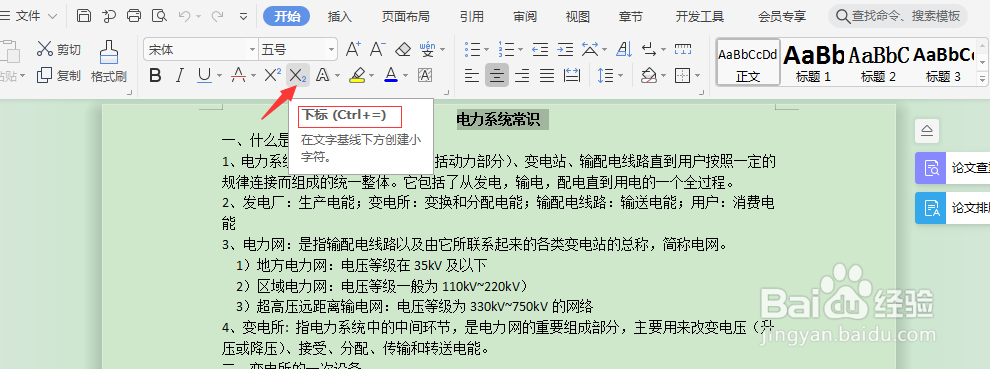Click the Print icon in quick access bar

coord(134,16)
